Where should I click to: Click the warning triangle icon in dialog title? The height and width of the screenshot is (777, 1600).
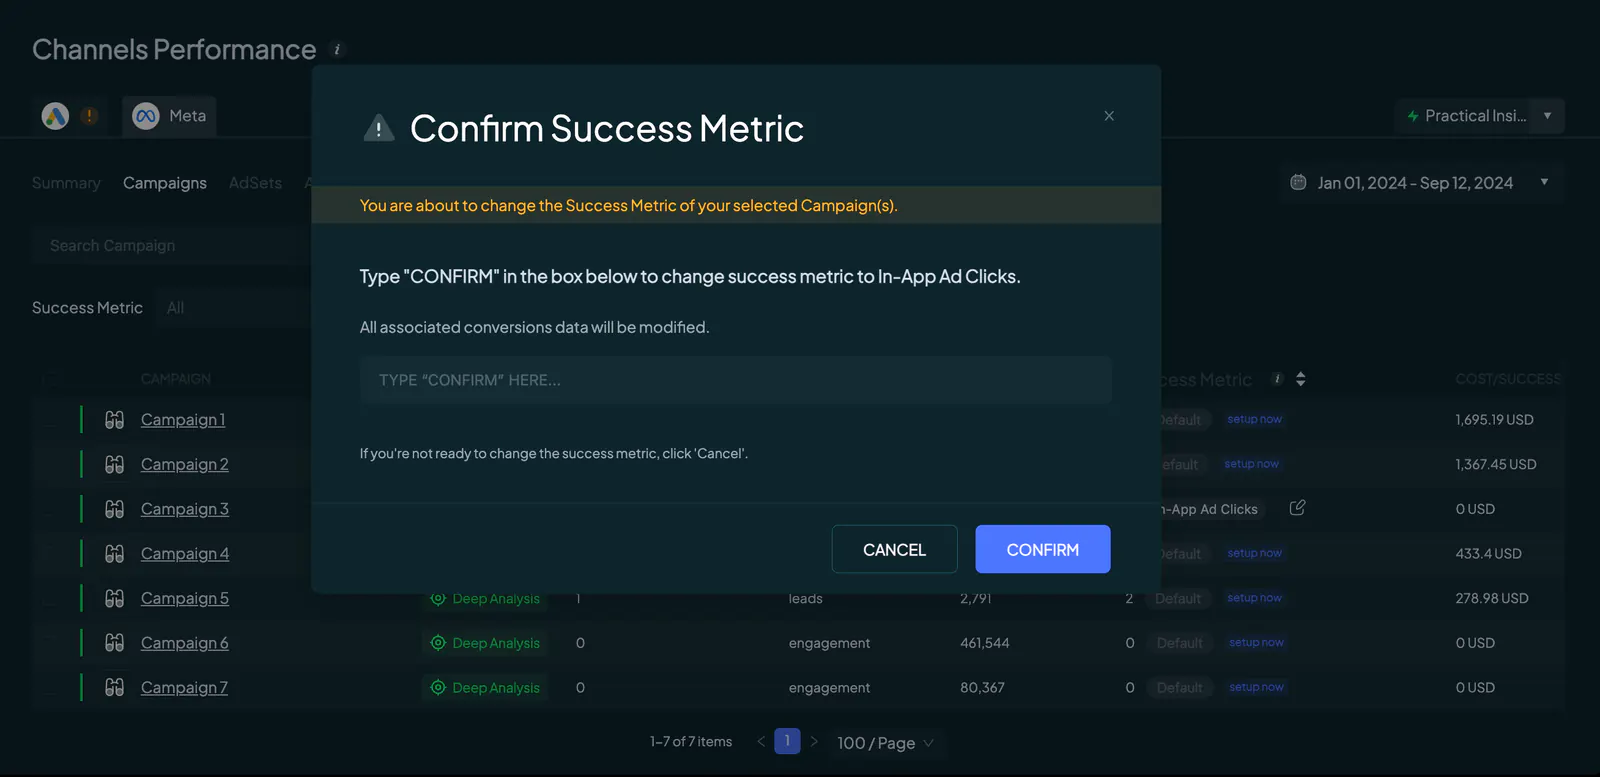(x=379, y=128)
